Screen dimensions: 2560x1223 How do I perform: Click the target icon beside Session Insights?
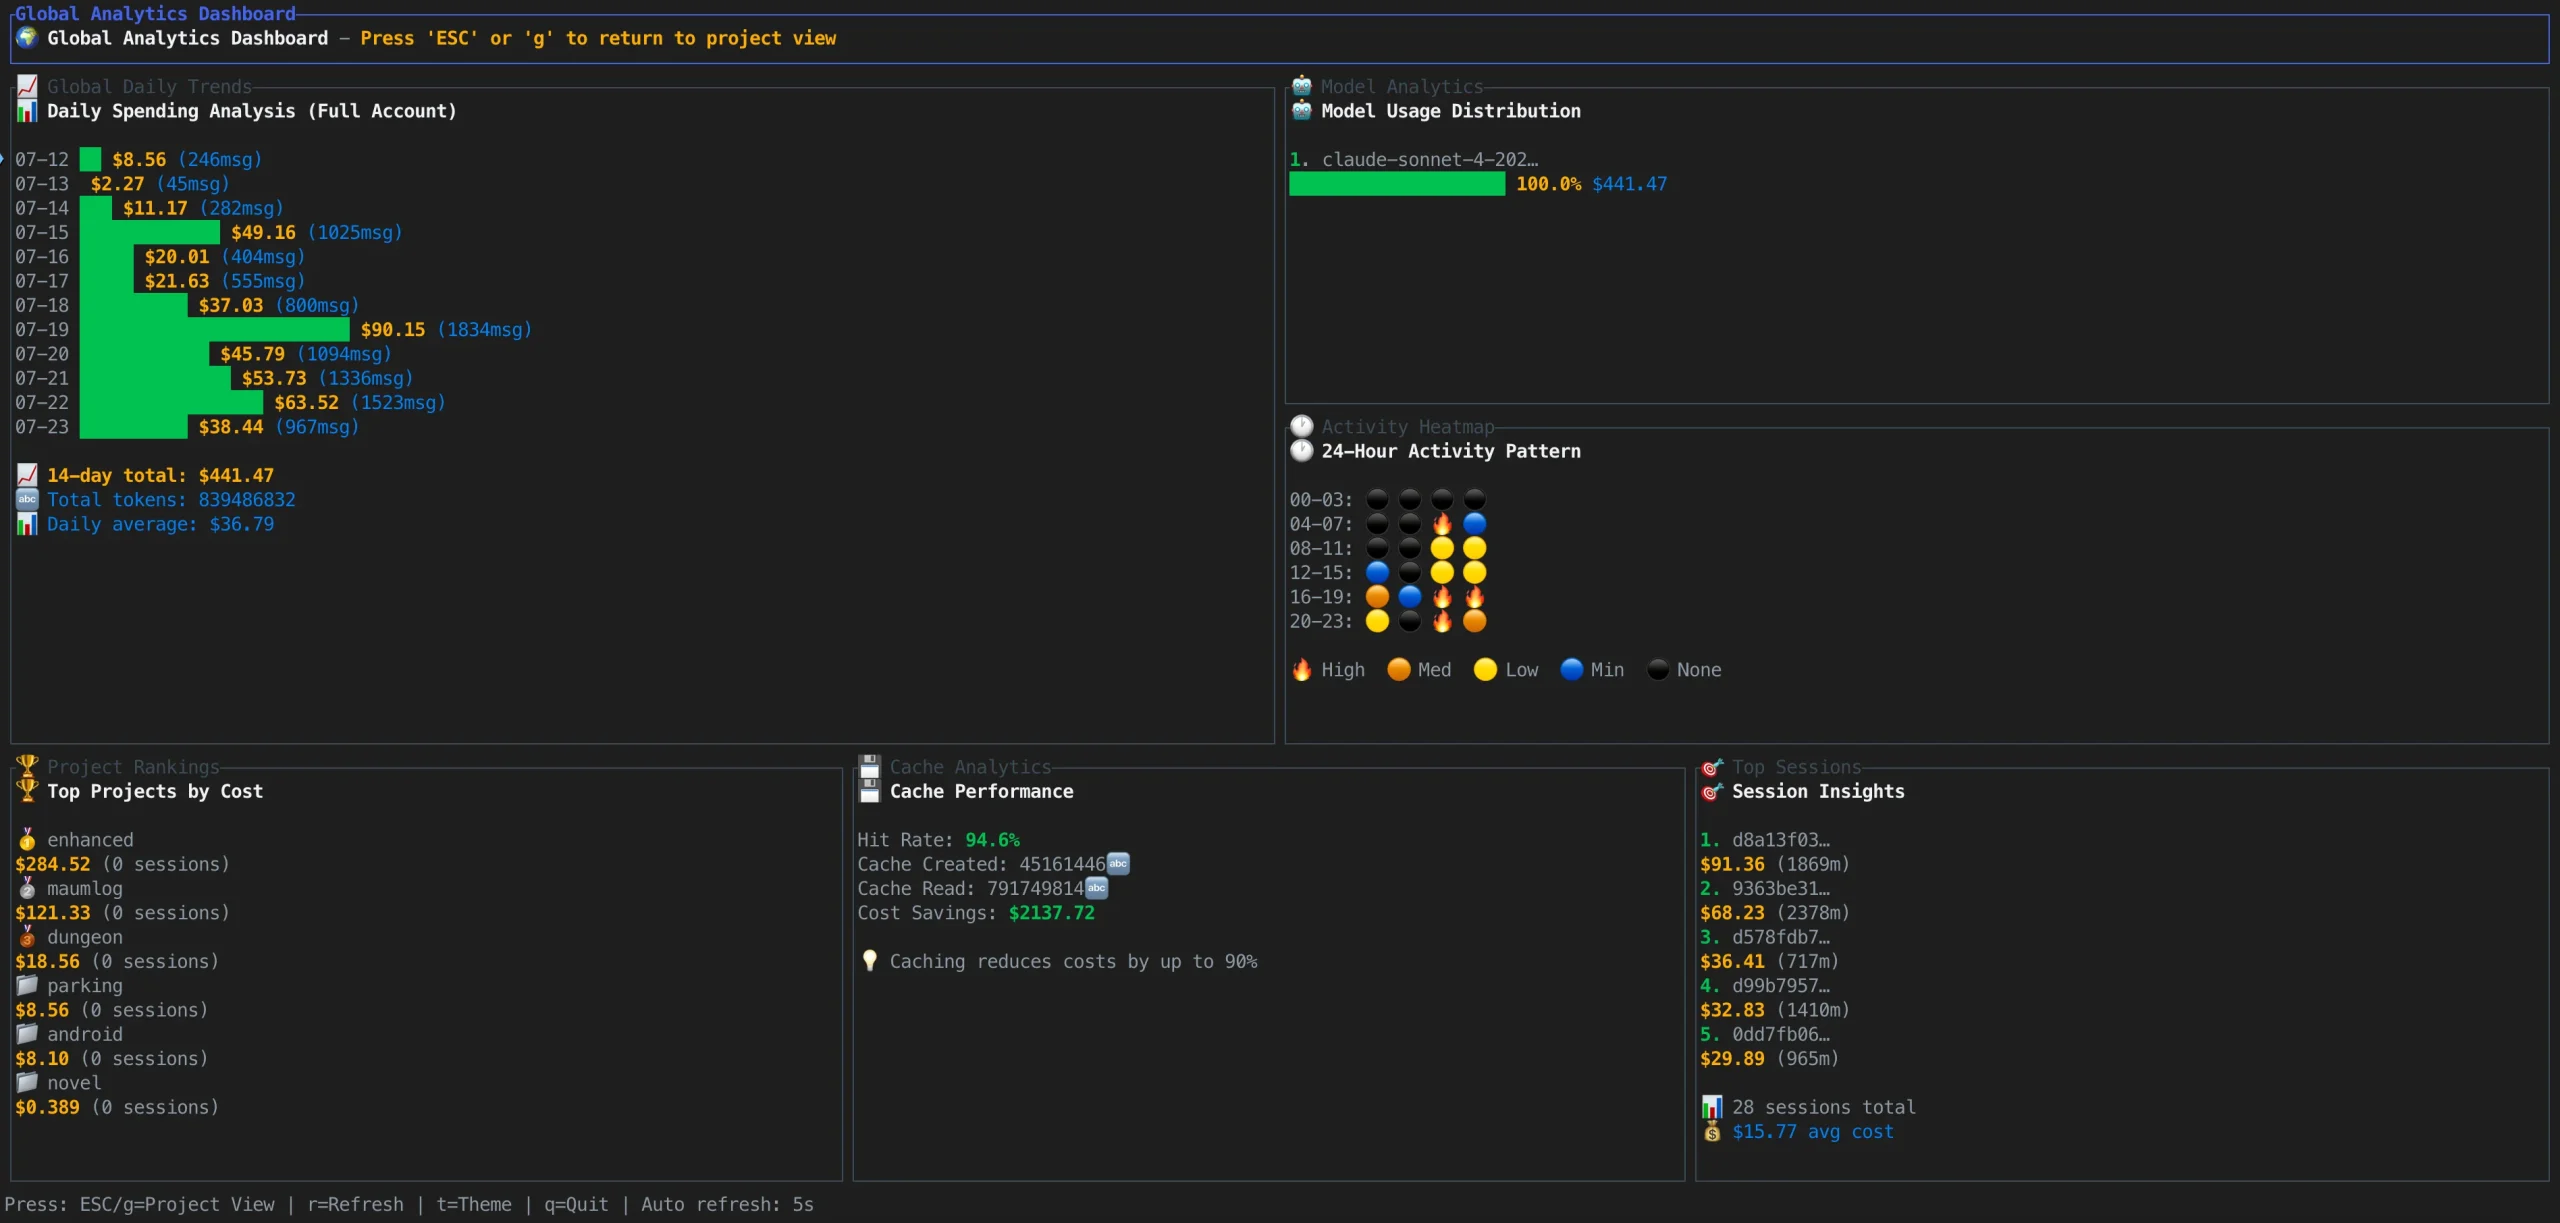(1712, 791)
